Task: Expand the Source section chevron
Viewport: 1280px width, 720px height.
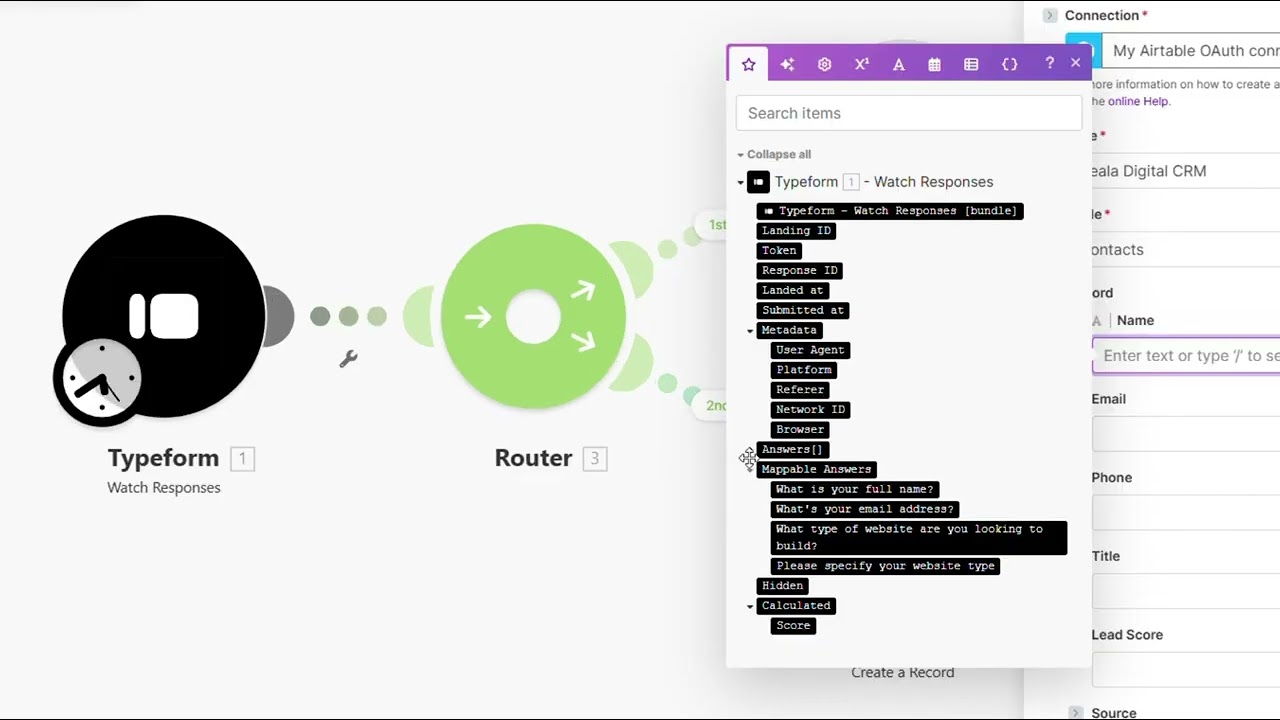Action: coord(1076,713)
